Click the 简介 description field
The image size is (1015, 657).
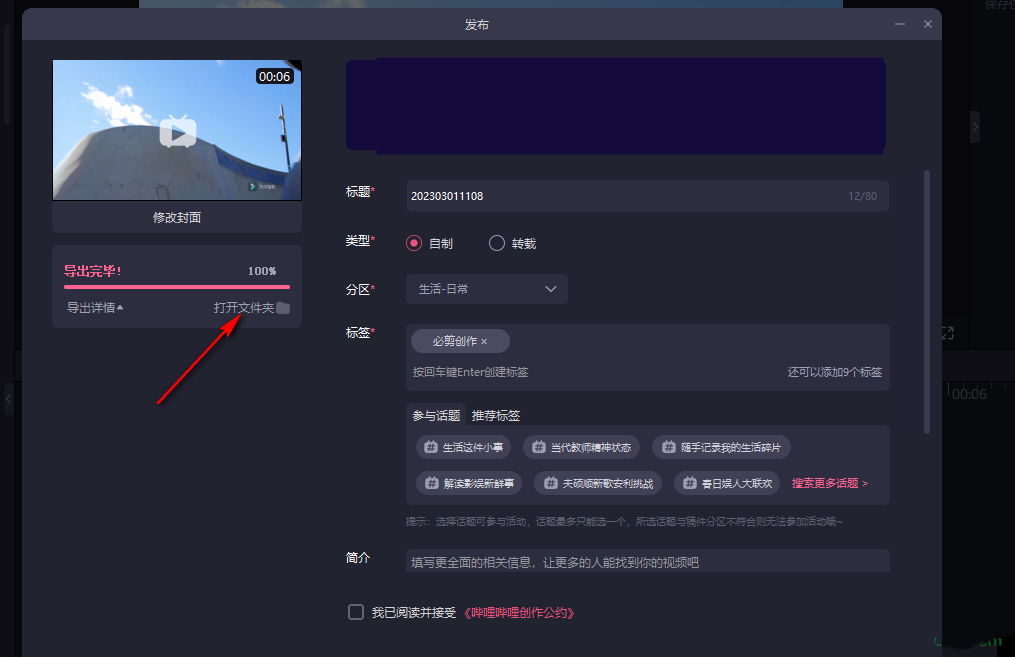[647, 561]
